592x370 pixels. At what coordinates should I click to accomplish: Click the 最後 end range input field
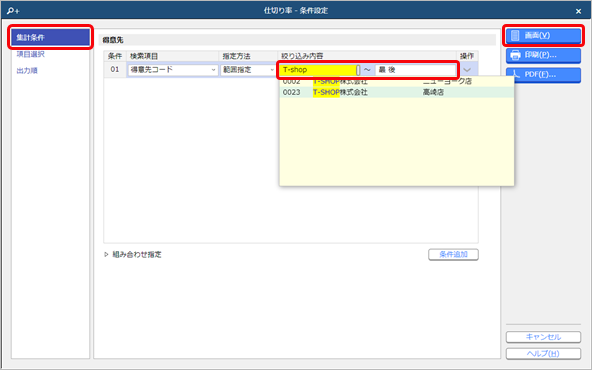[415, 70]
